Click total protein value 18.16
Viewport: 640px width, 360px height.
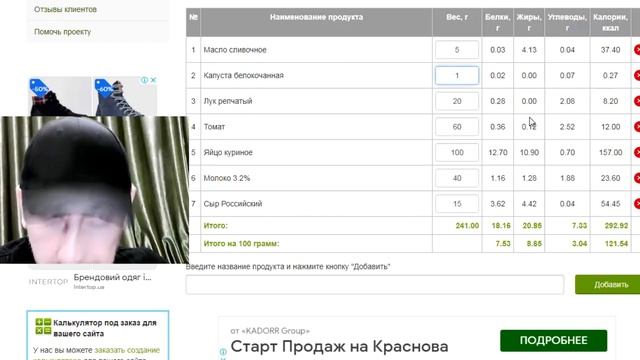tap(501, 225)
